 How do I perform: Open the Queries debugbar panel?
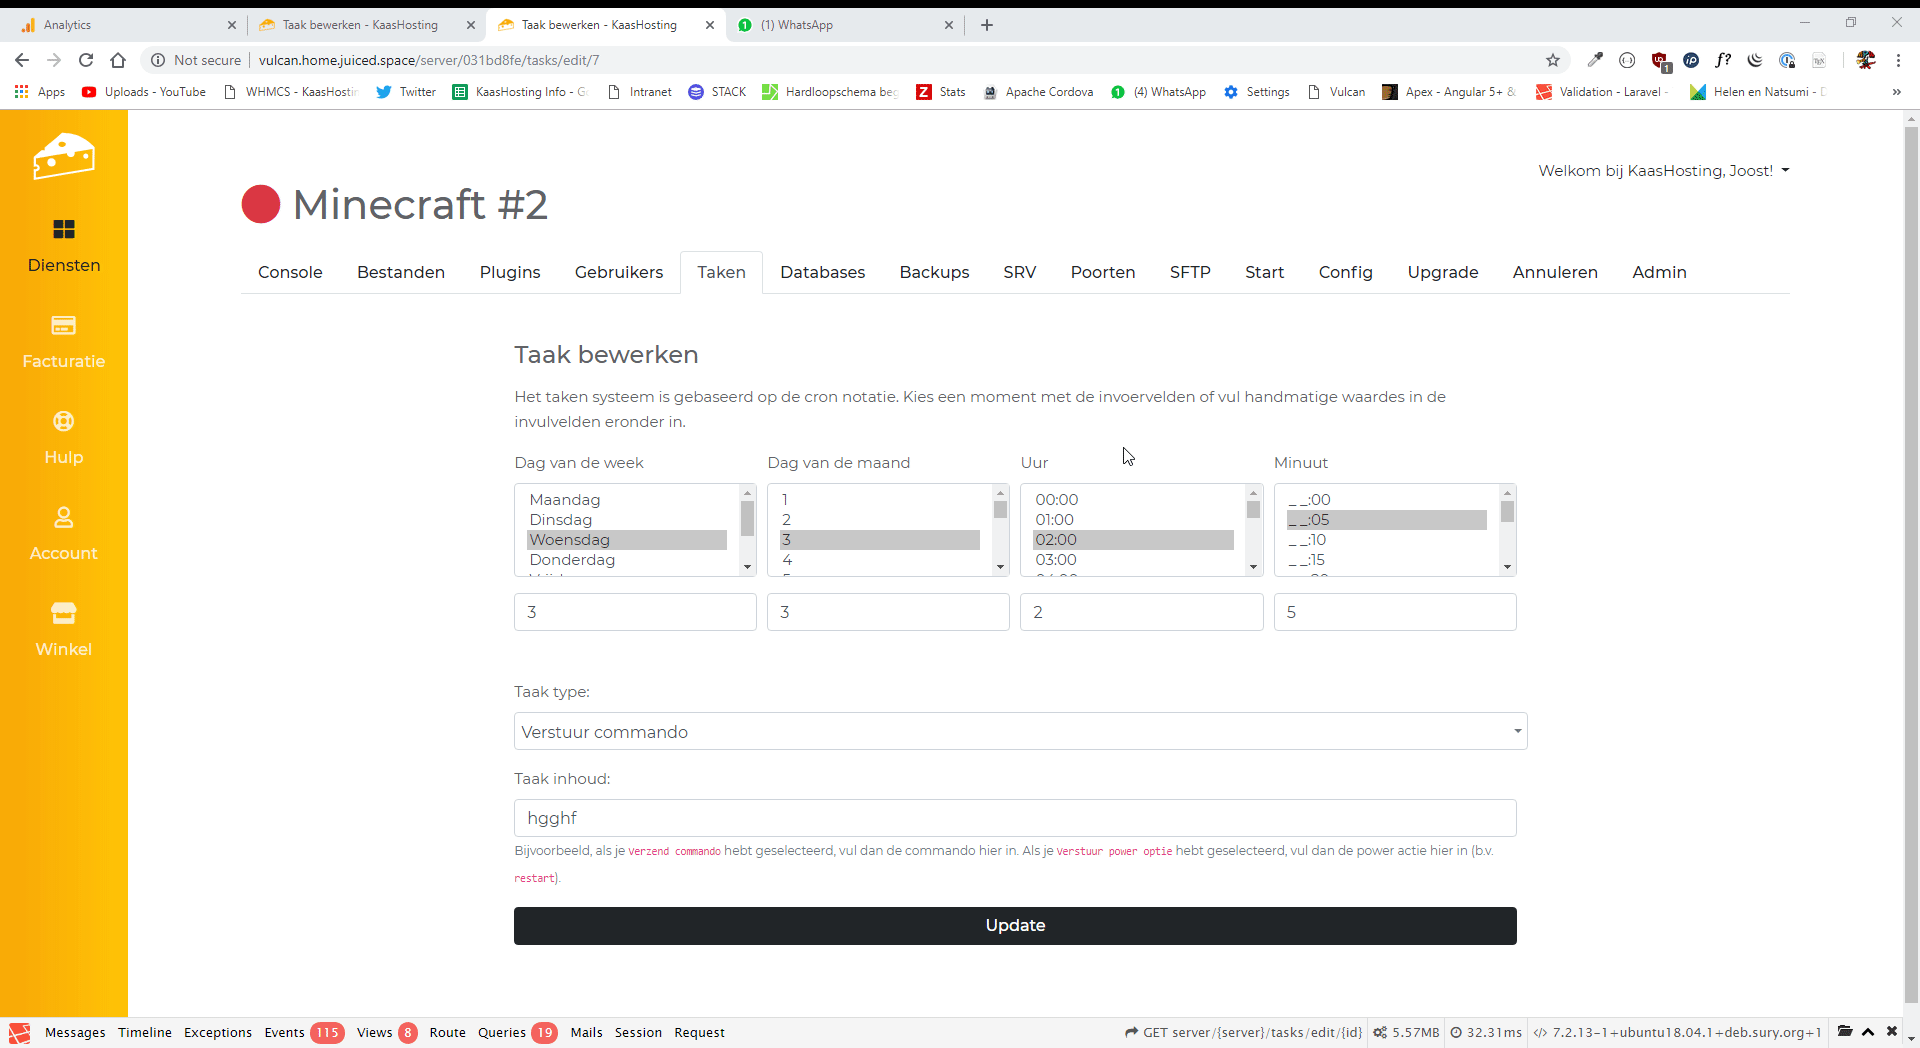pos(502,1032)
